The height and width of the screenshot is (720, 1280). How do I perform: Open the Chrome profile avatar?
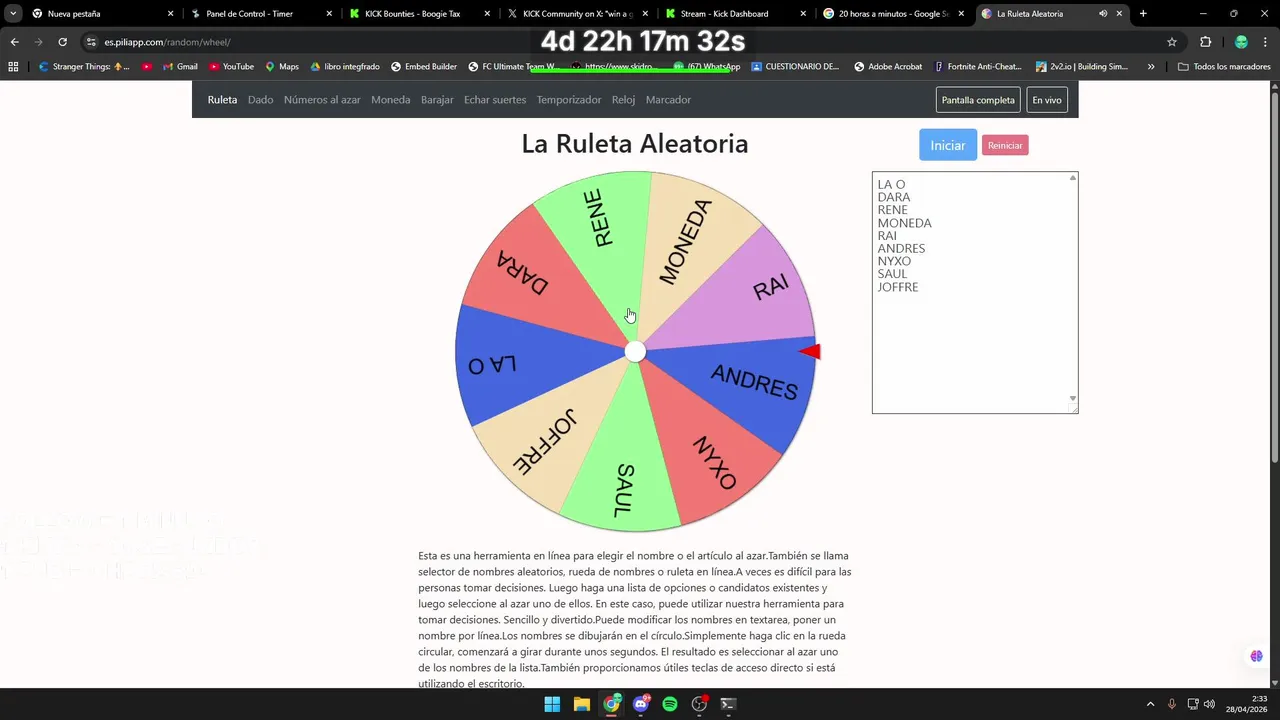tap(1241, 42)
